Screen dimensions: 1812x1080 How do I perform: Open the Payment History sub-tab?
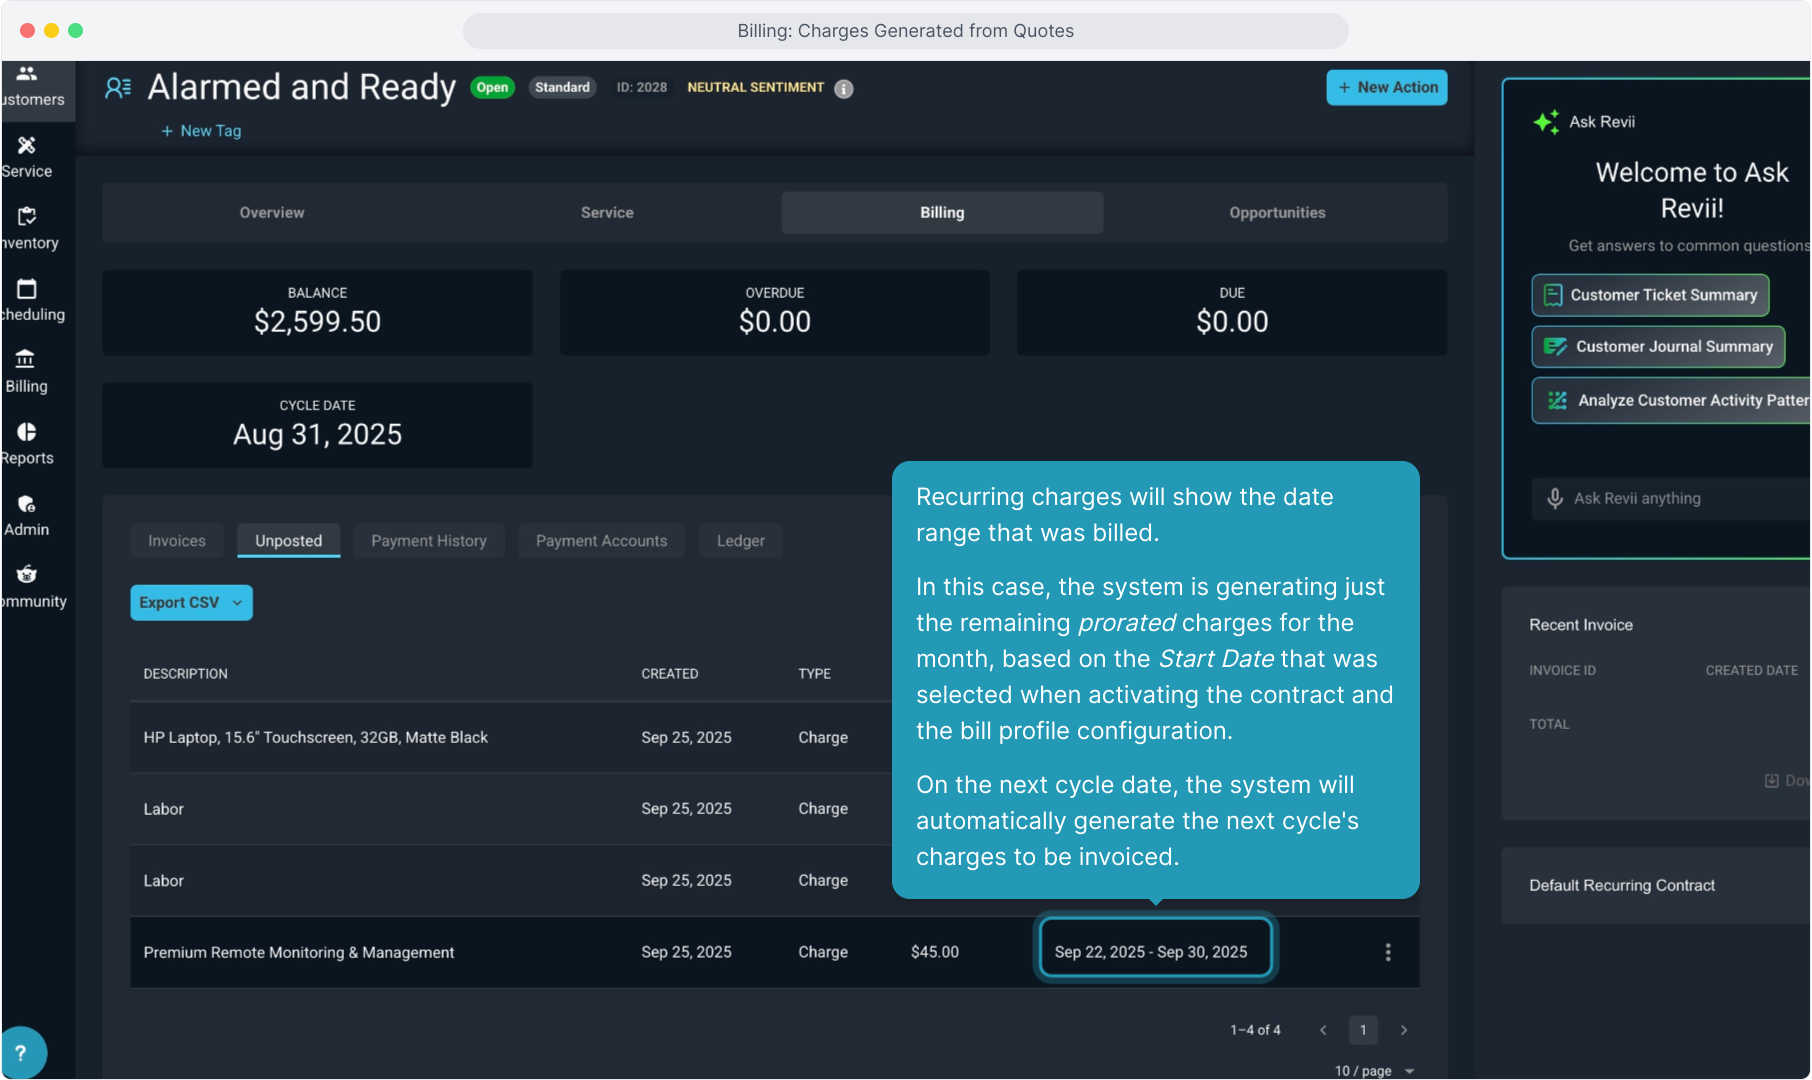pos(429,541)
